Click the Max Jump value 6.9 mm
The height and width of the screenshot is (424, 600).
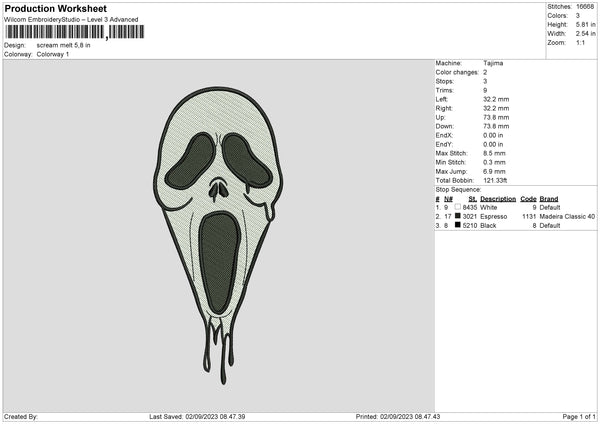click(494, 171)
